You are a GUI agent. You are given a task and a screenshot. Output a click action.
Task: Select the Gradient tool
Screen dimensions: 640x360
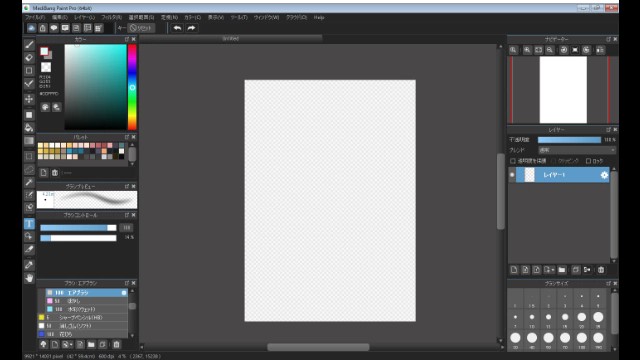[29, 141]
